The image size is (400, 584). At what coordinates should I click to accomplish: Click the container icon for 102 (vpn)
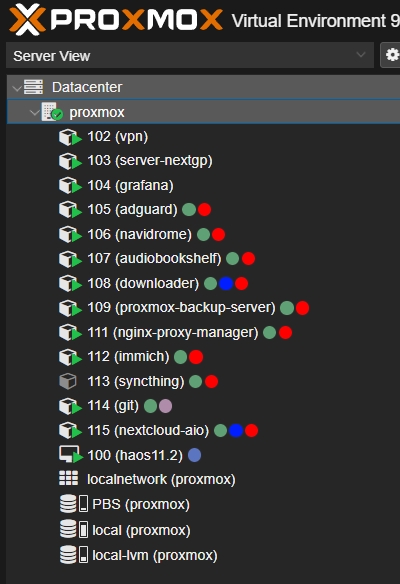pos(70,137)
